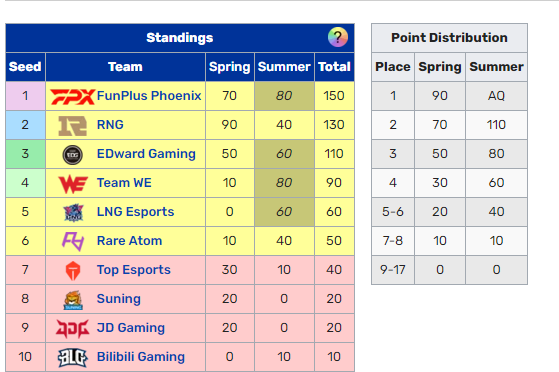Image resolution: width=559 pixels, height=372 pixels.
Task: Click the LNG Esports logo
Action: pos(73,213)
